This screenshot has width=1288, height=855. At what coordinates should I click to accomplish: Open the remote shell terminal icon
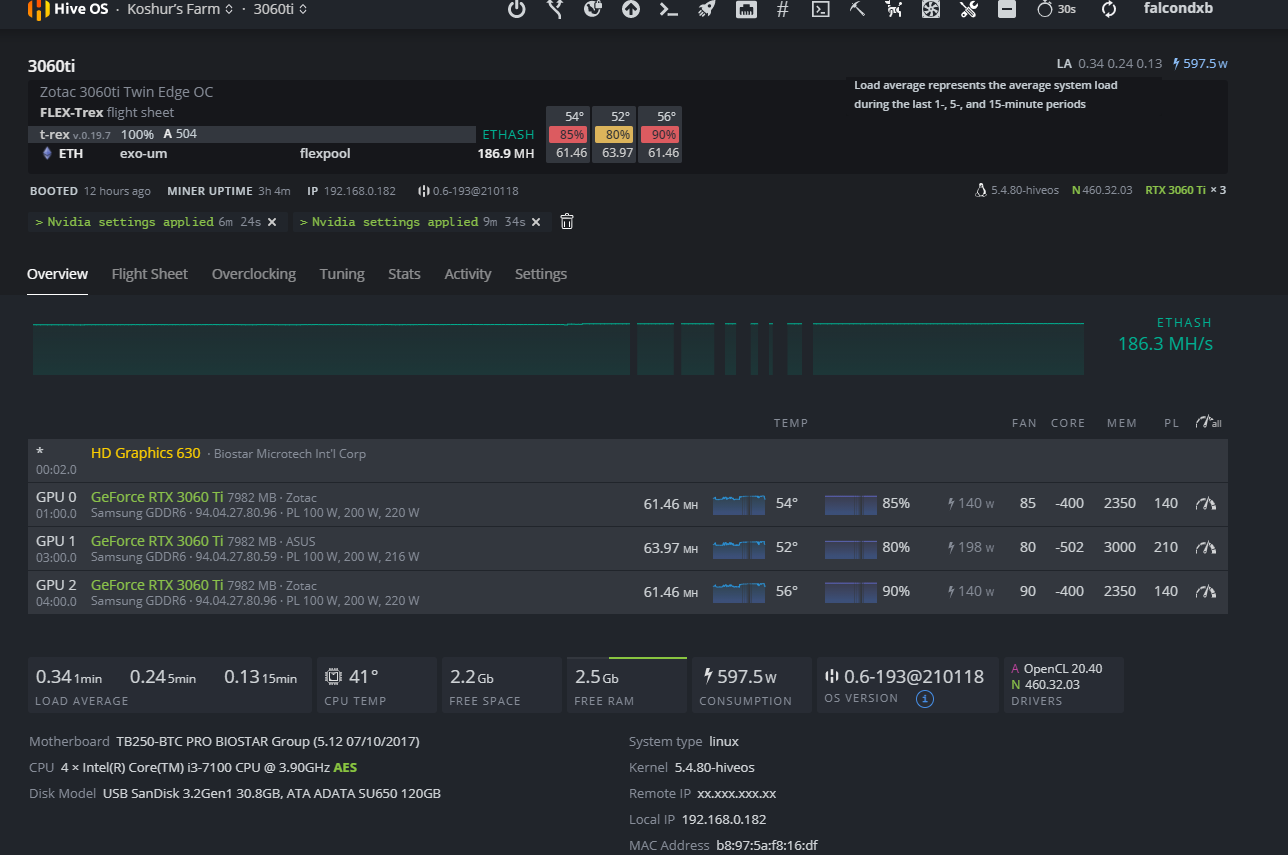click(820, 9)
